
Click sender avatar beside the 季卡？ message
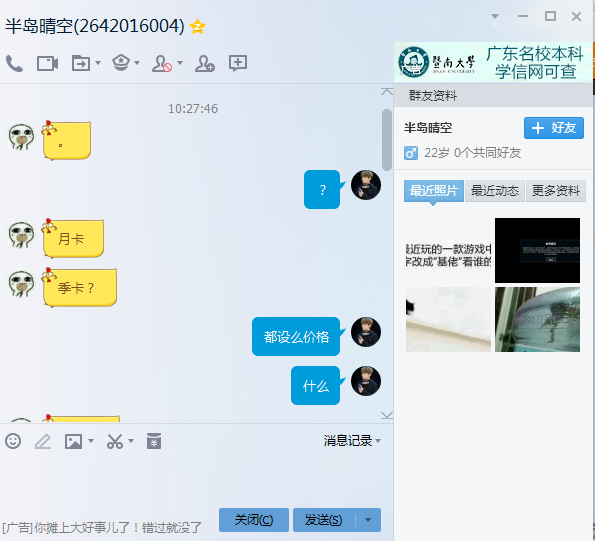pos(21,284)
